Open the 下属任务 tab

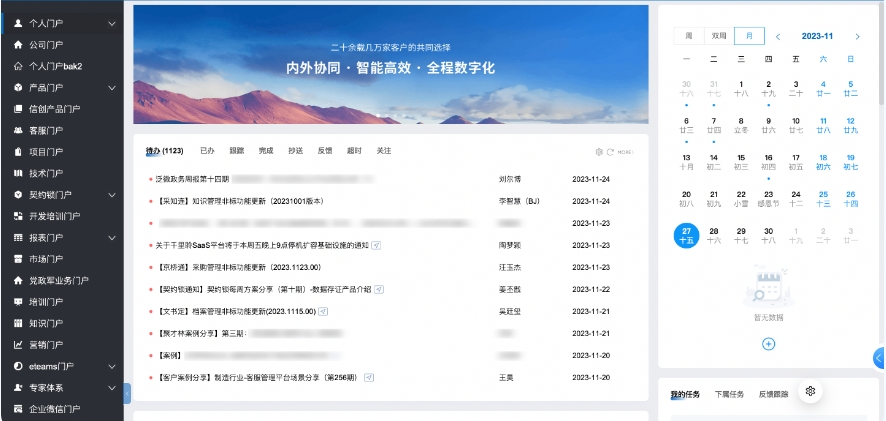(729, 394)
